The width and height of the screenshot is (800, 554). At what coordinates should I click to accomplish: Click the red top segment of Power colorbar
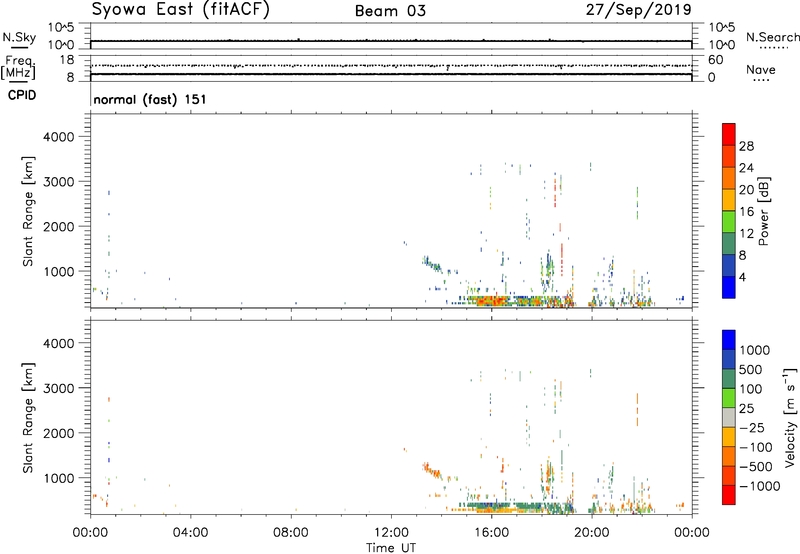coord(729,134)
